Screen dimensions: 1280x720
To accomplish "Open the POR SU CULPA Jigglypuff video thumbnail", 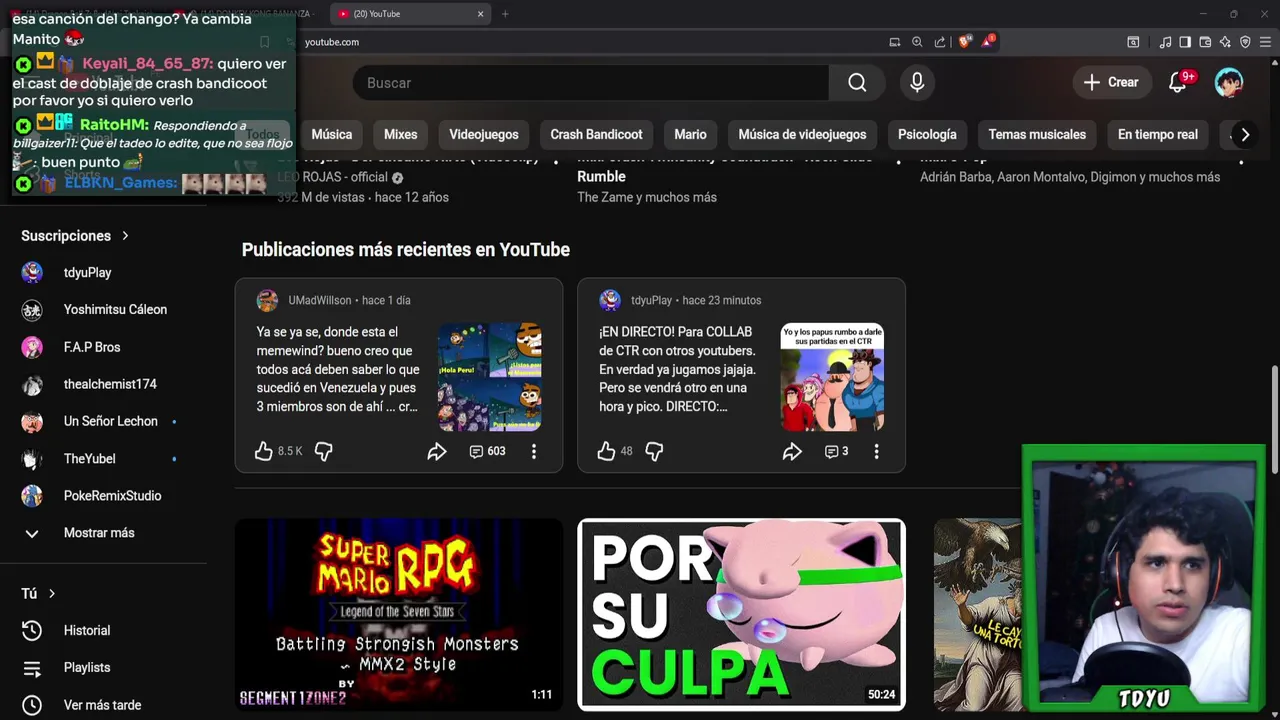I will click(x=741, y=614).
